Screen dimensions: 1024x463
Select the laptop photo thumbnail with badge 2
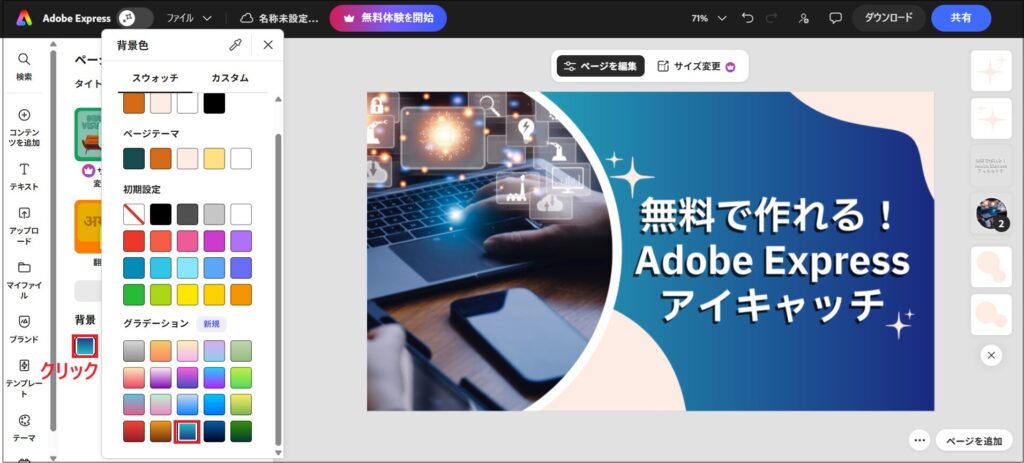pyautogui.click(x=991, y=213)
